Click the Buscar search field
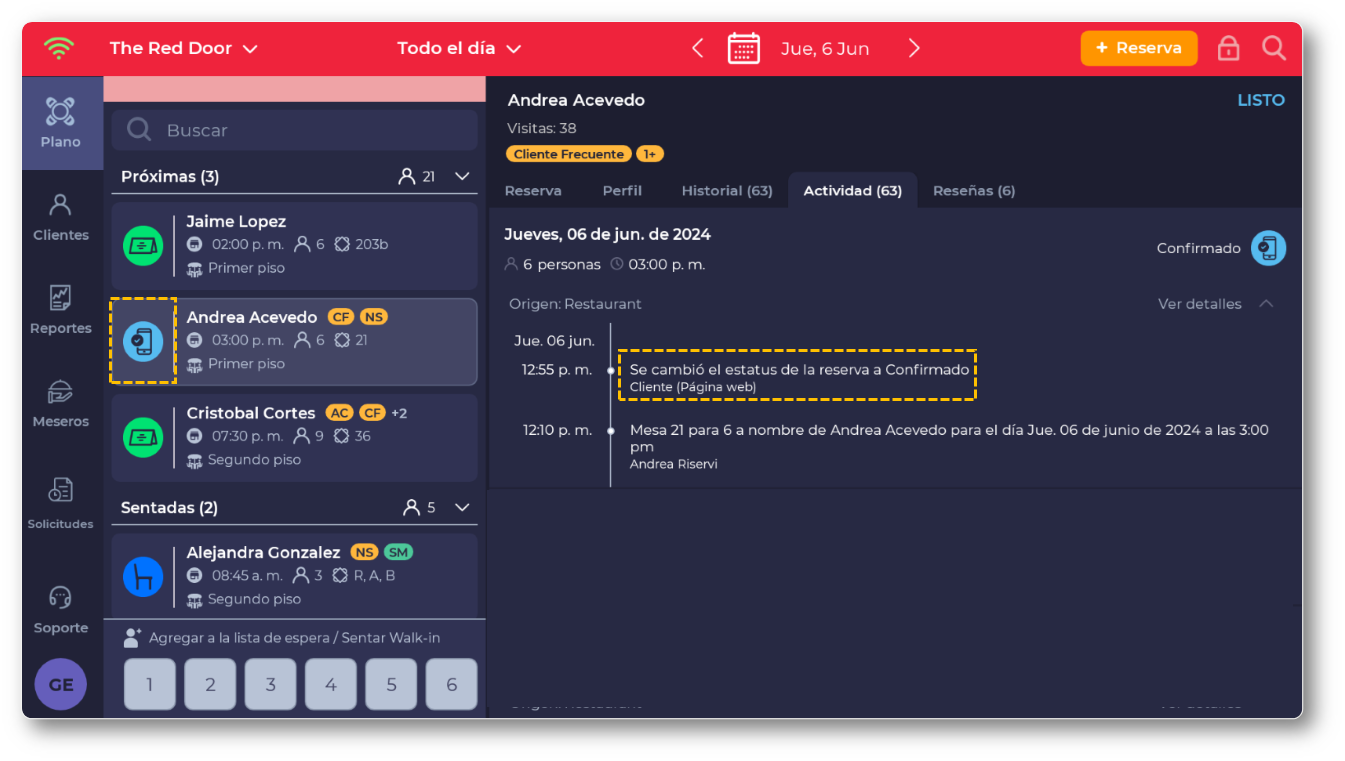 [x=295, y=130]
